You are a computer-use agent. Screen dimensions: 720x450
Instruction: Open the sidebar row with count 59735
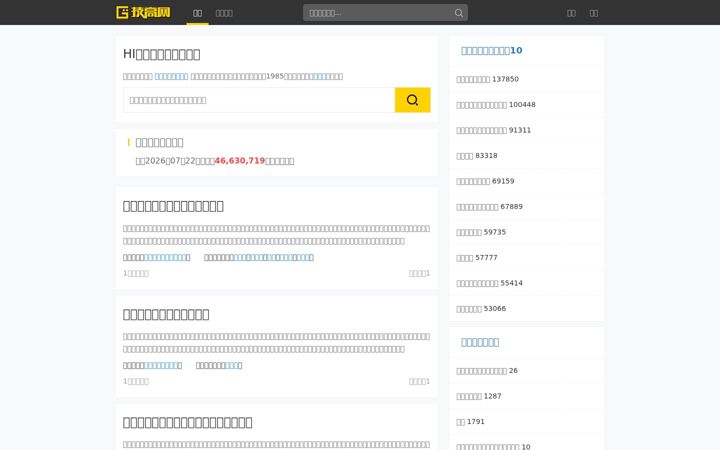526,232
